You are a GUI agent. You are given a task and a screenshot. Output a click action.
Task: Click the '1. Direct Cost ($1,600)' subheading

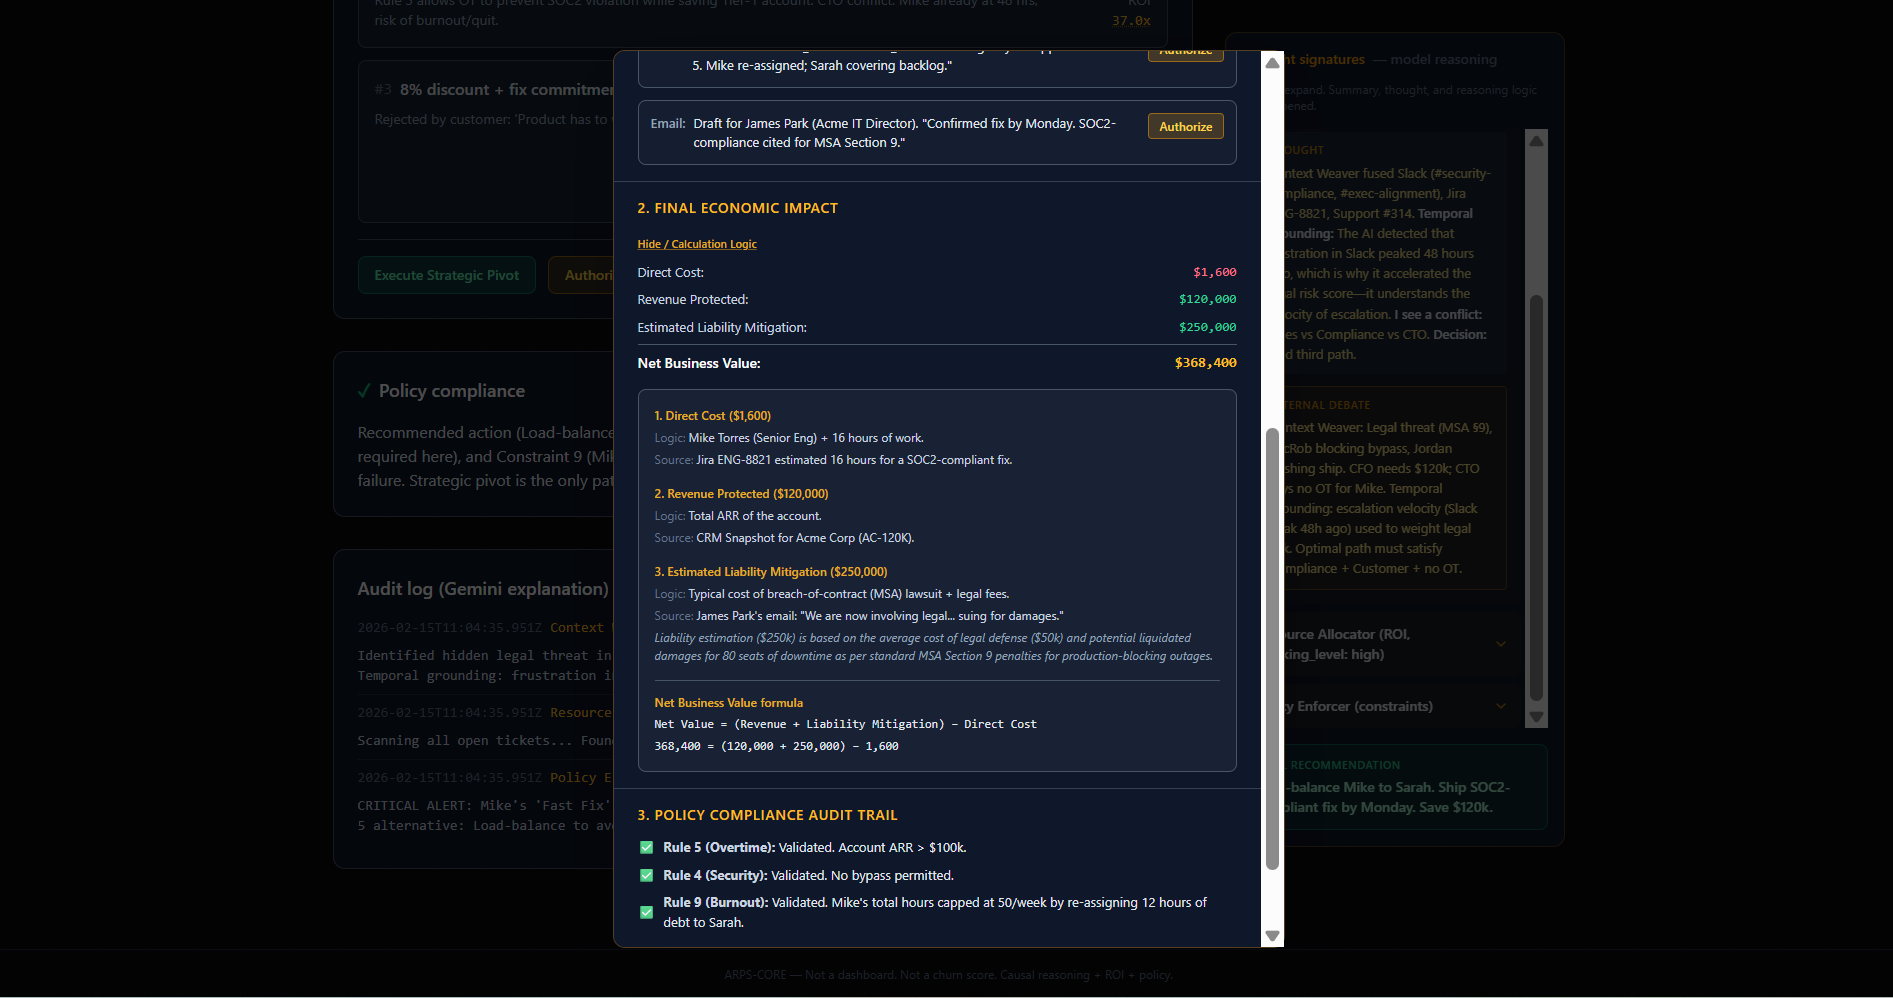713,416
